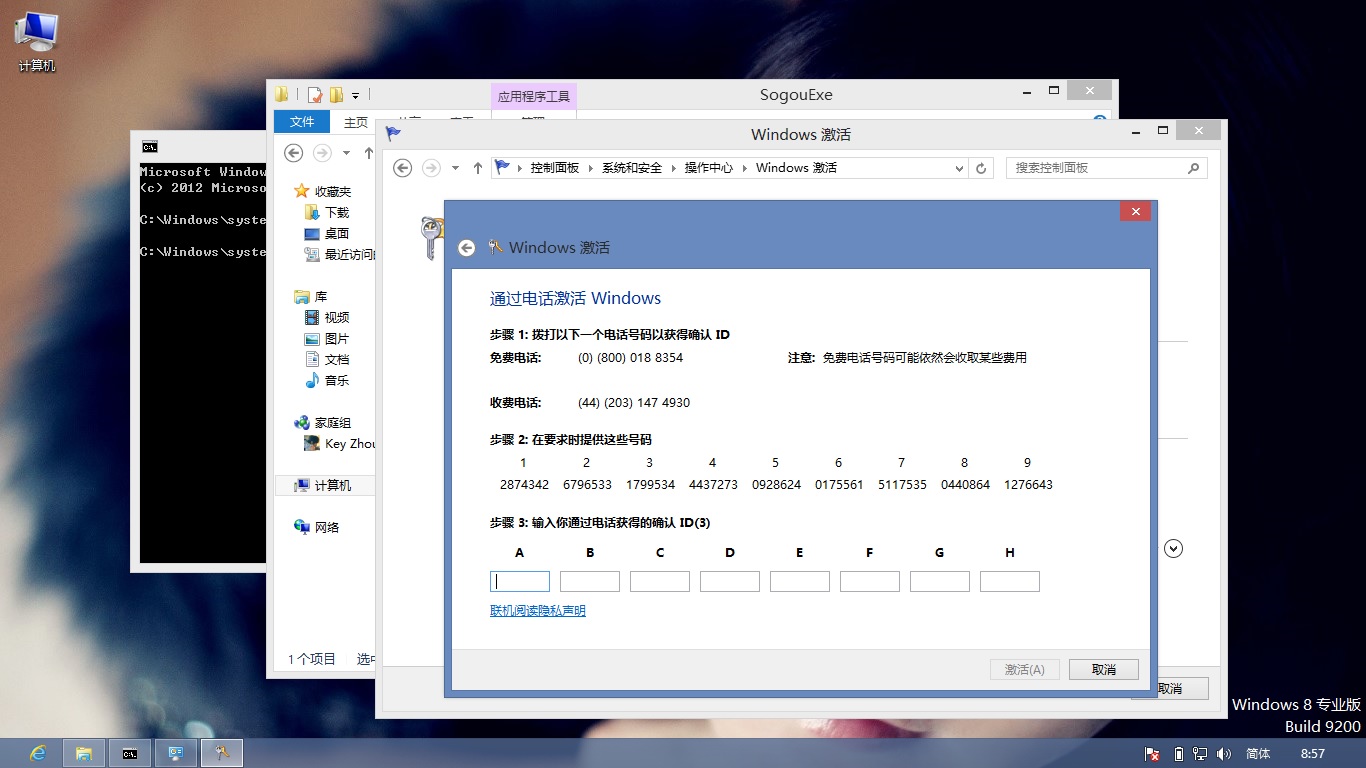Screen dimensions: 1366x768
Task: Click the keys icon beside the blue dialog title
Action: (x=495, y=247)
